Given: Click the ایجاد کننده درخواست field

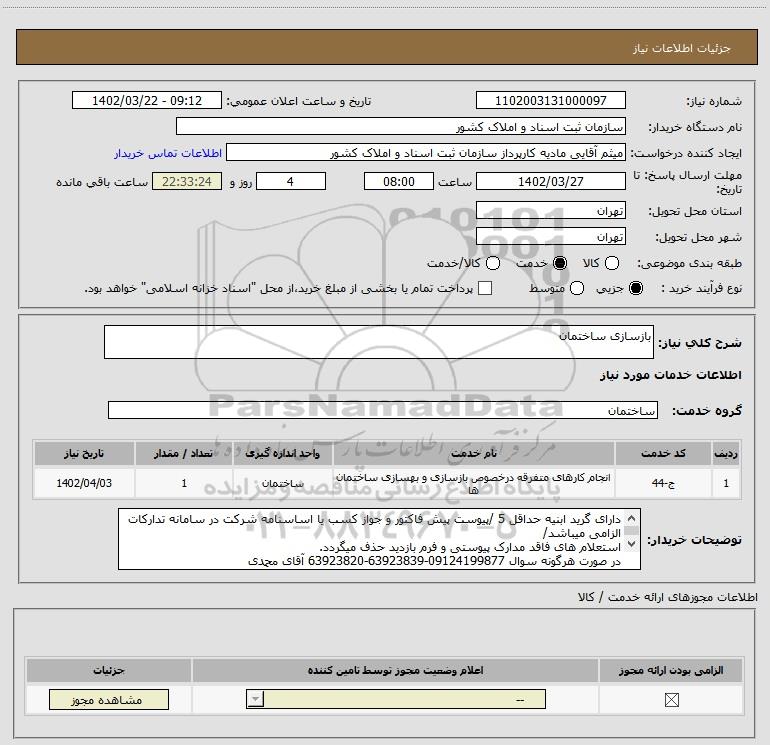Looking at the screenshot, I should pos(426,153).
